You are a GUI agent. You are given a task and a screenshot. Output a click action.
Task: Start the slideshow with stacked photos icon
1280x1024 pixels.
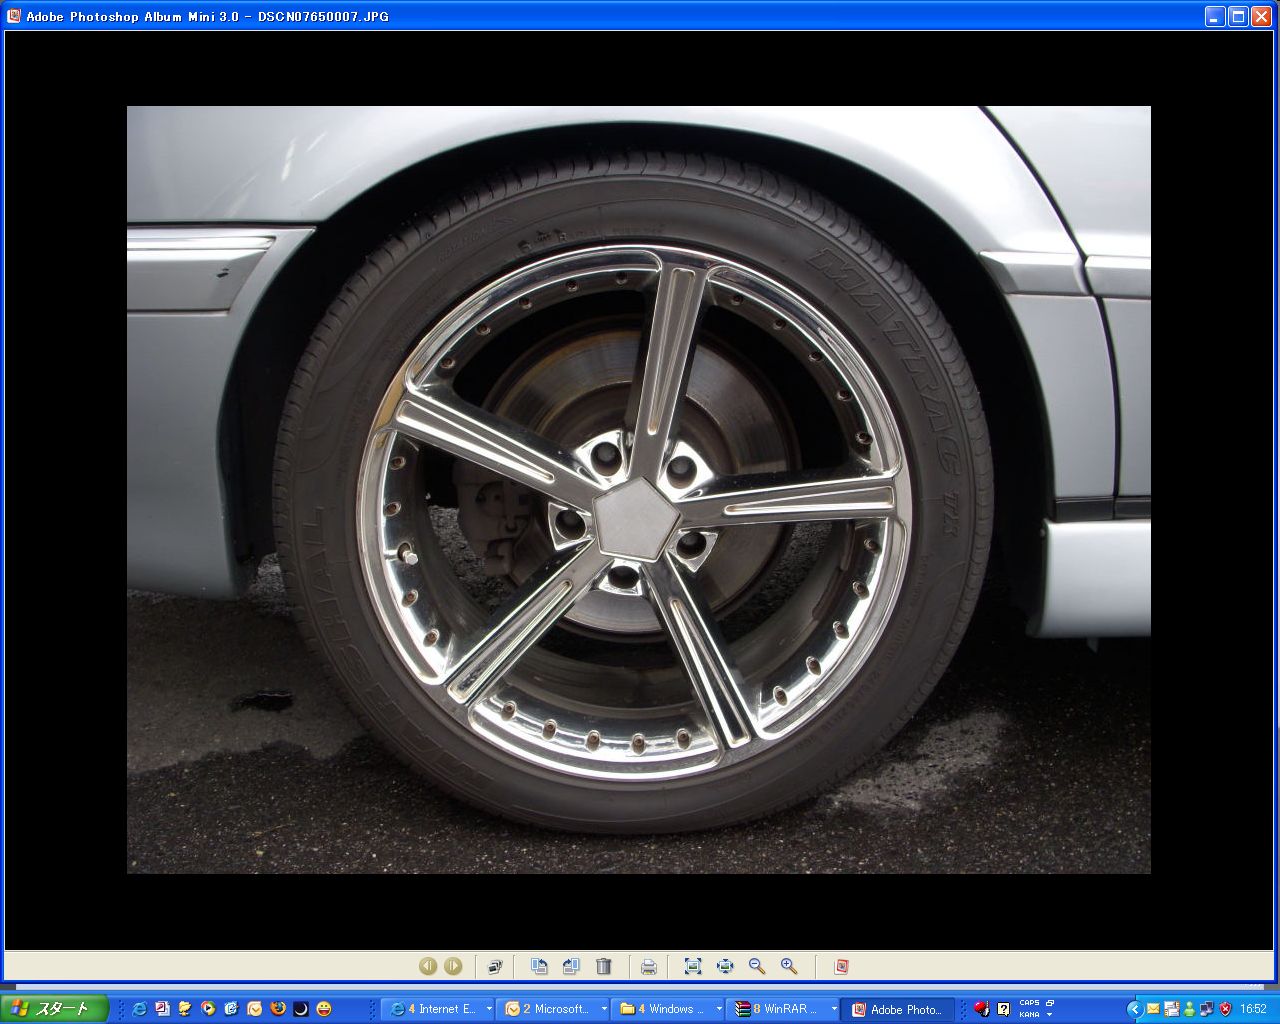[495, 966]
